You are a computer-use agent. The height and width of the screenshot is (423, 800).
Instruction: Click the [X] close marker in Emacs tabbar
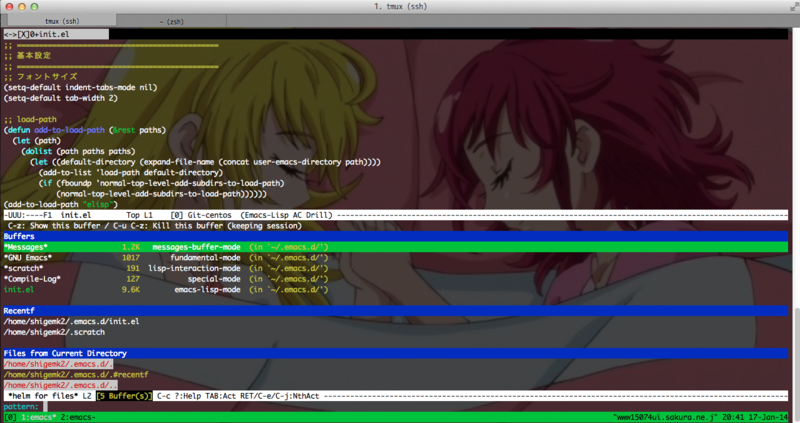click(x=23, y=34)
